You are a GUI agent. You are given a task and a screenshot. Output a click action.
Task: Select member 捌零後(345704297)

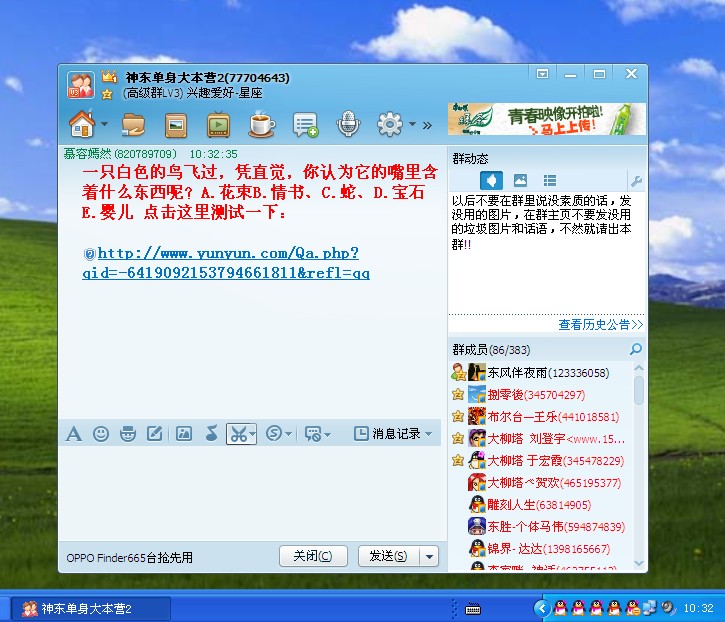[541, 395]
